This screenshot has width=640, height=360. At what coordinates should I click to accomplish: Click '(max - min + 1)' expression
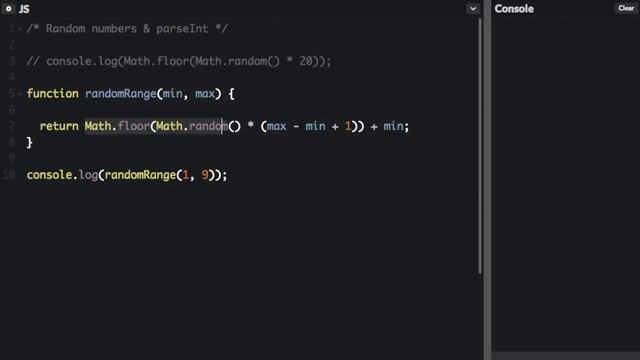309,126
